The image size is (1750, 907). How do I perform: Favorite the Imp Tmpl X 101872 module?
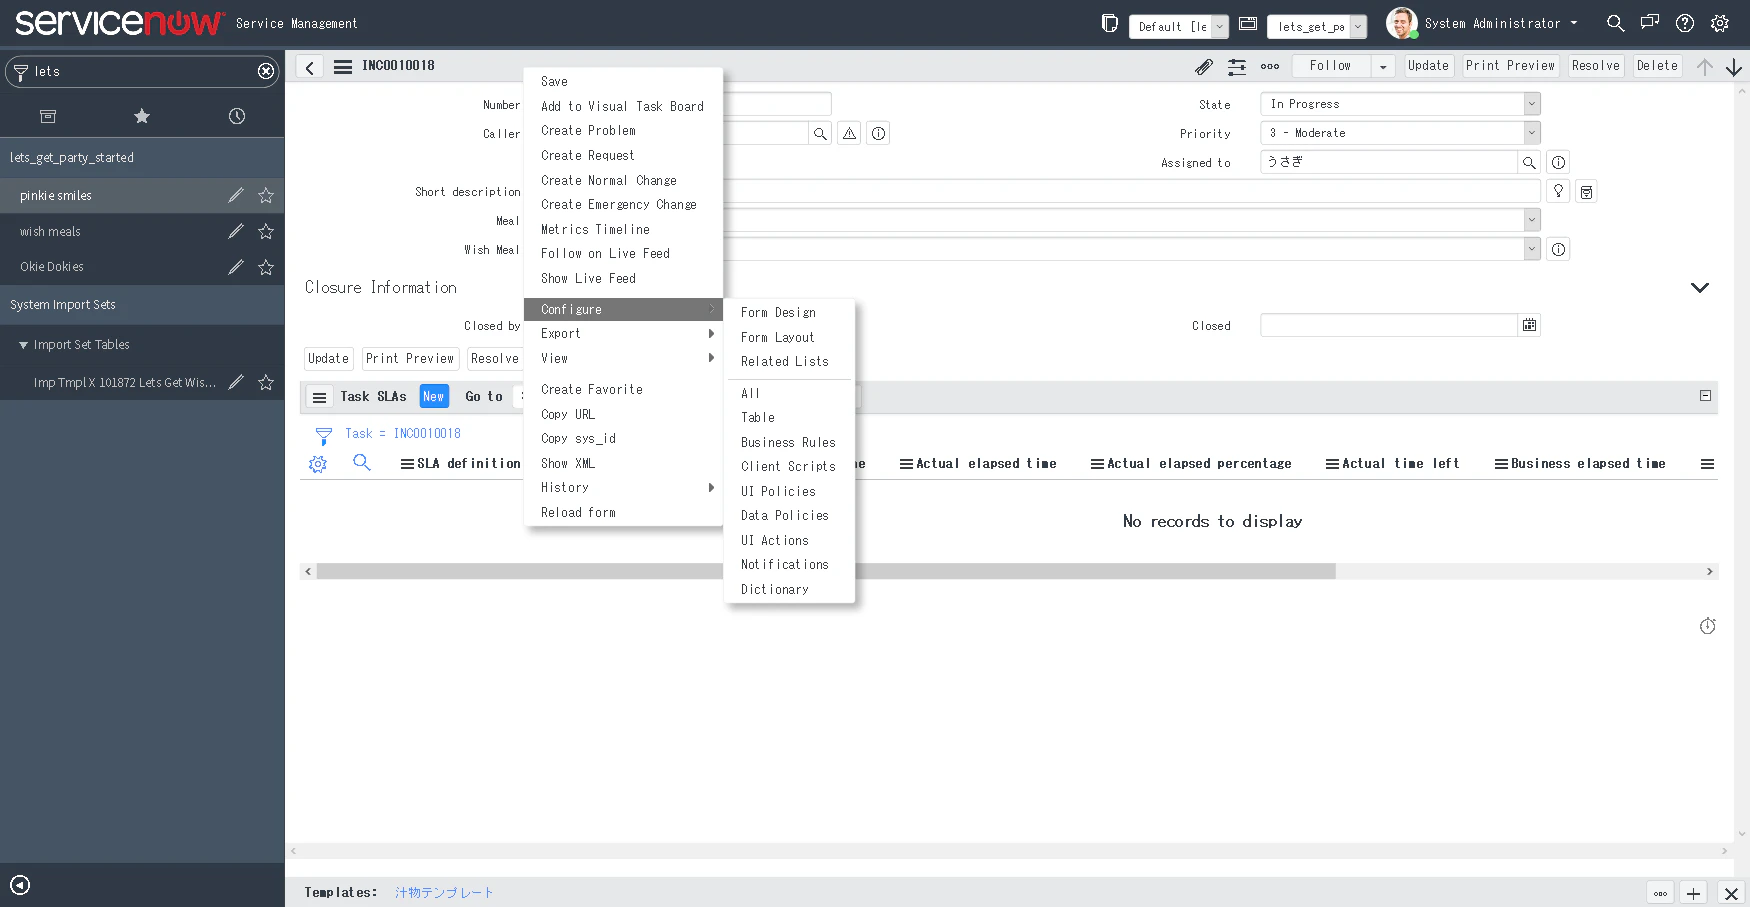pos(266,382)
